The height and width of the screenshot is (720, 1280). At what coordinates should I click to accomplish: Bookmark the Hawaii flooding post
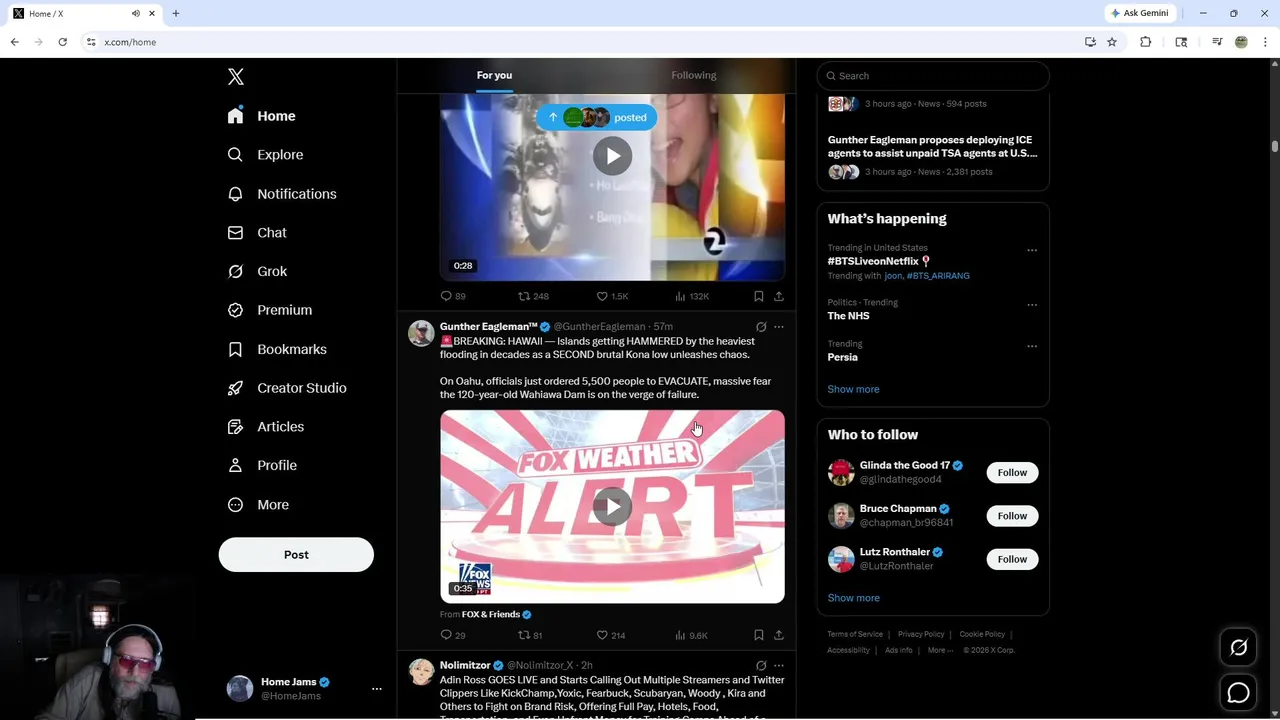pos(758,635)
